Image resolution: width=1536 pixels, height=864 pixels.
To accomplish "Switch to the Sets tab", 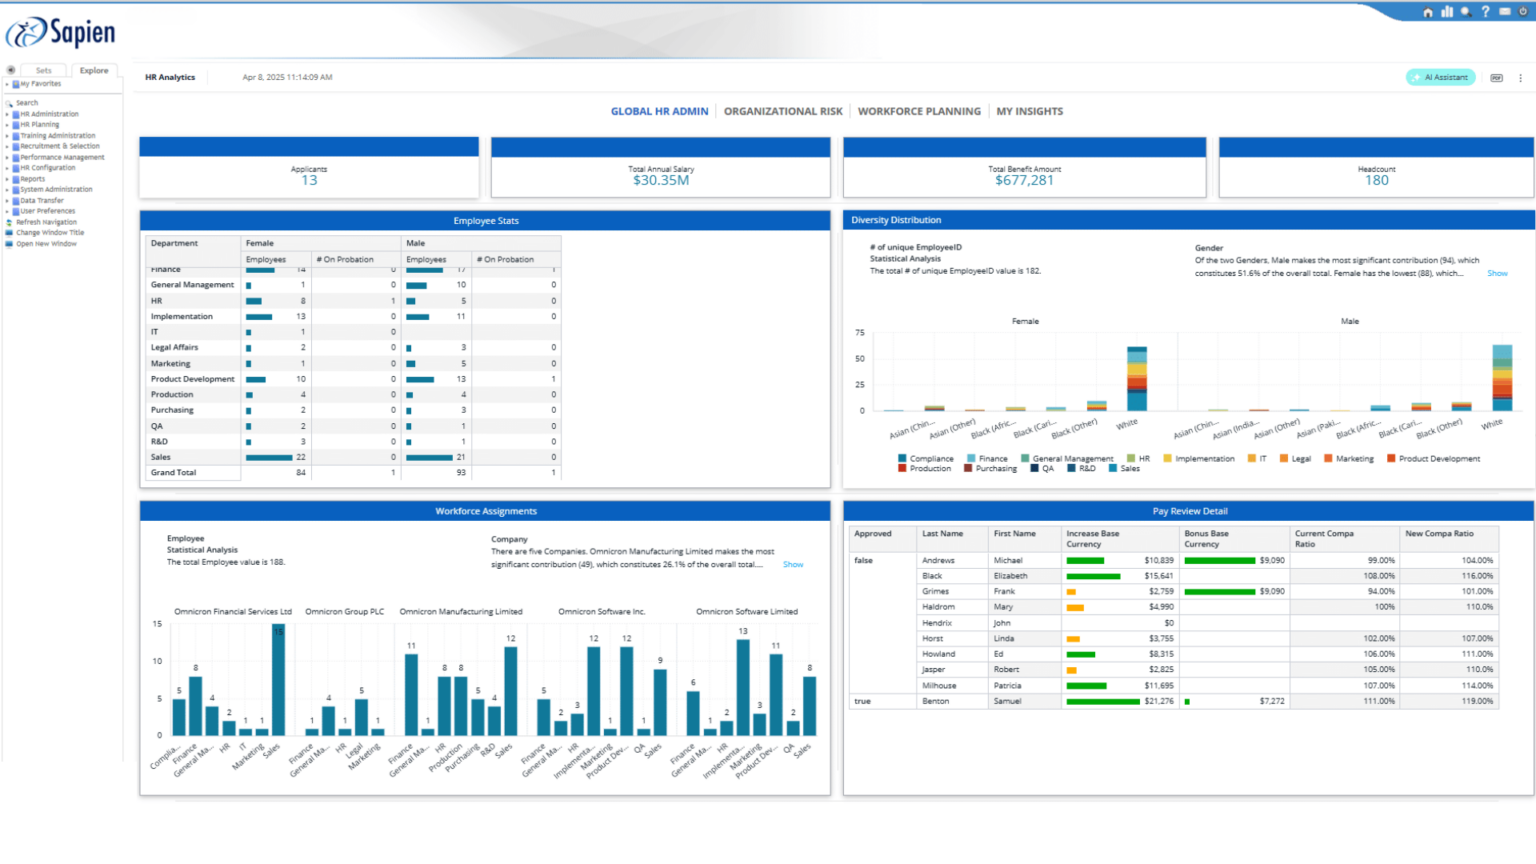I will [43, 70].
